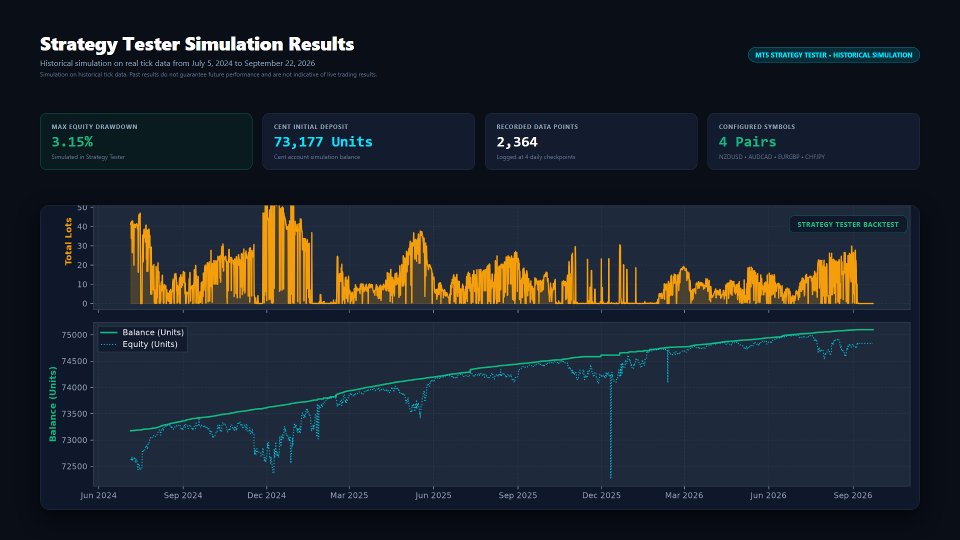Click the past results disclaimer line

[x=209, y=75]
